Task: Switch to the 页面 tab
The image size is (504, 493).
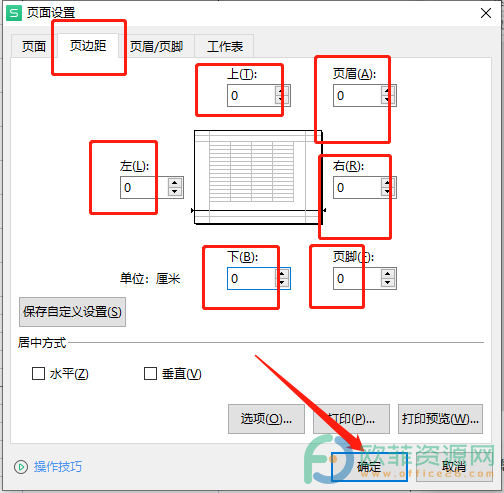Action: pyautogui.click(x=34, y=46)
